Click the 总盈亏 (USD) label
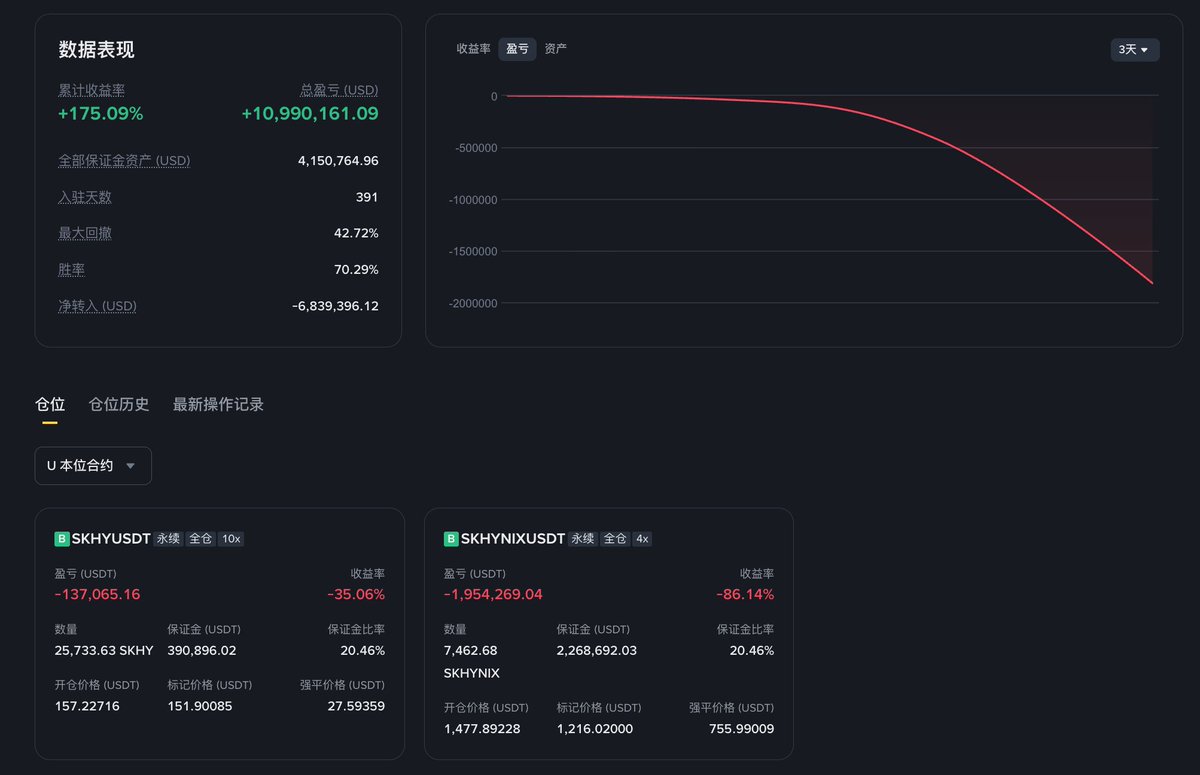Viewport: 1200px width, 775px height. [339, 90]
